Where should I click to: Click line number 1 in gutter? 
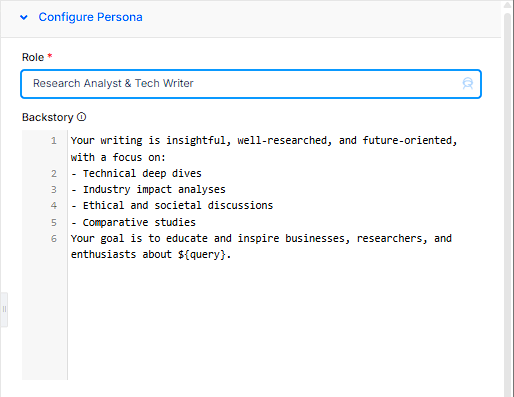pos(54,141)
